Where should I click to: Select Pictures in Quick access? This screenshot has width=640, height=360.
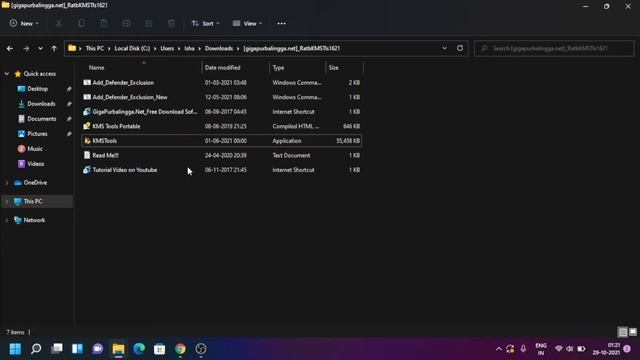click(37, 134)
